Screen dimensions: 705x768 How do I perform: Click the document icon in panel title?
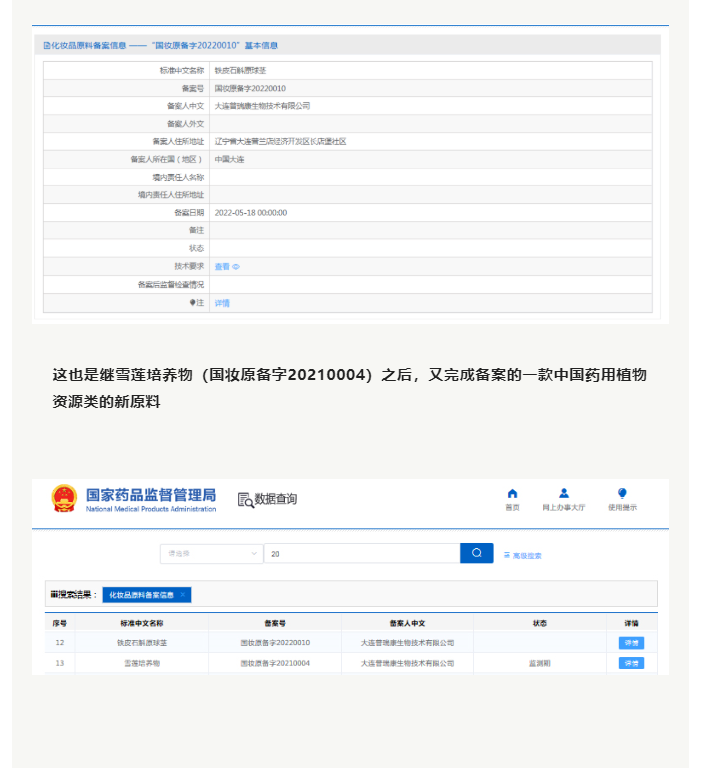tap(45, 45)
